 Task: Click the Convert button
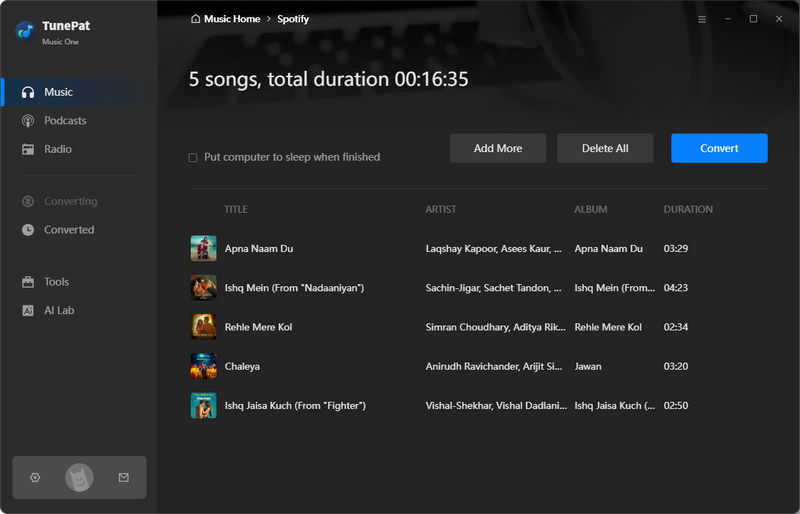[719, 148]
